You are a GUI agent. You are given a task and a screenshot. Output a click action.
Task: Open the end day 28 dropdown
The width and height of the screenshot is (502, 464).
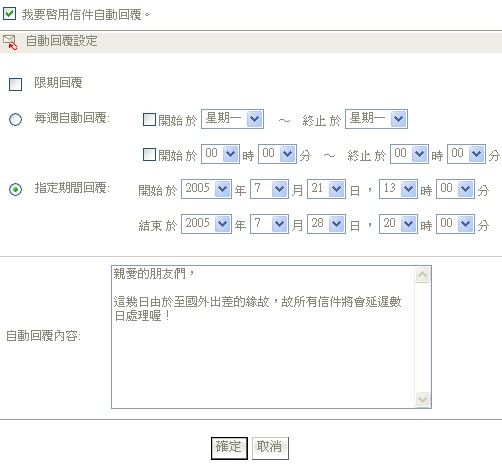(x=326, y=224)
